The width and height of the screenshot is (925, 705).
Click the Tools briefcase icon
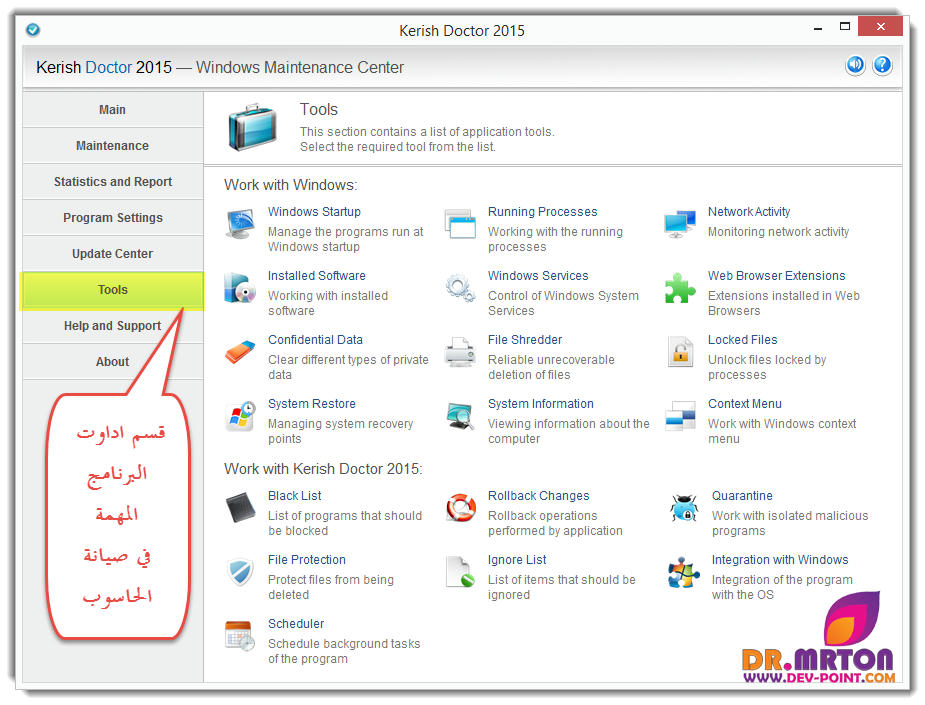coord(252,126)
